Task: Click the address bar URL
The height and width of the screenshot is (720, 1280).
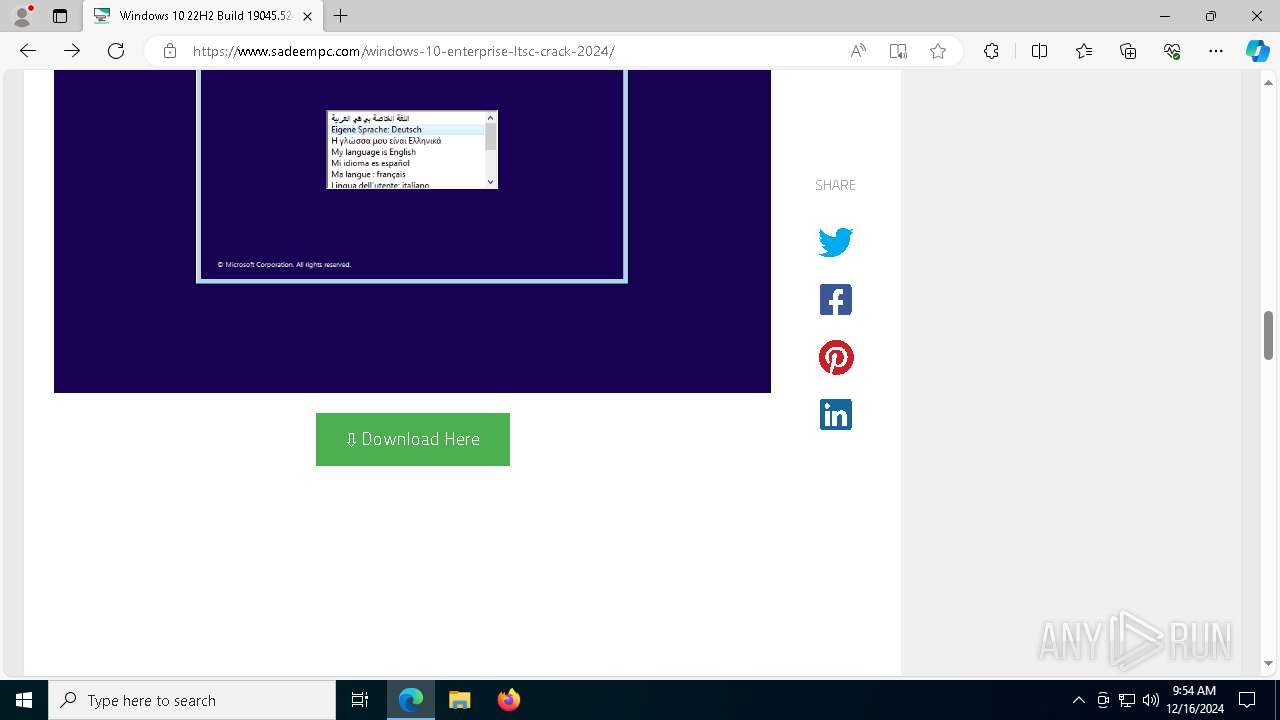Action: pos(403,51)
